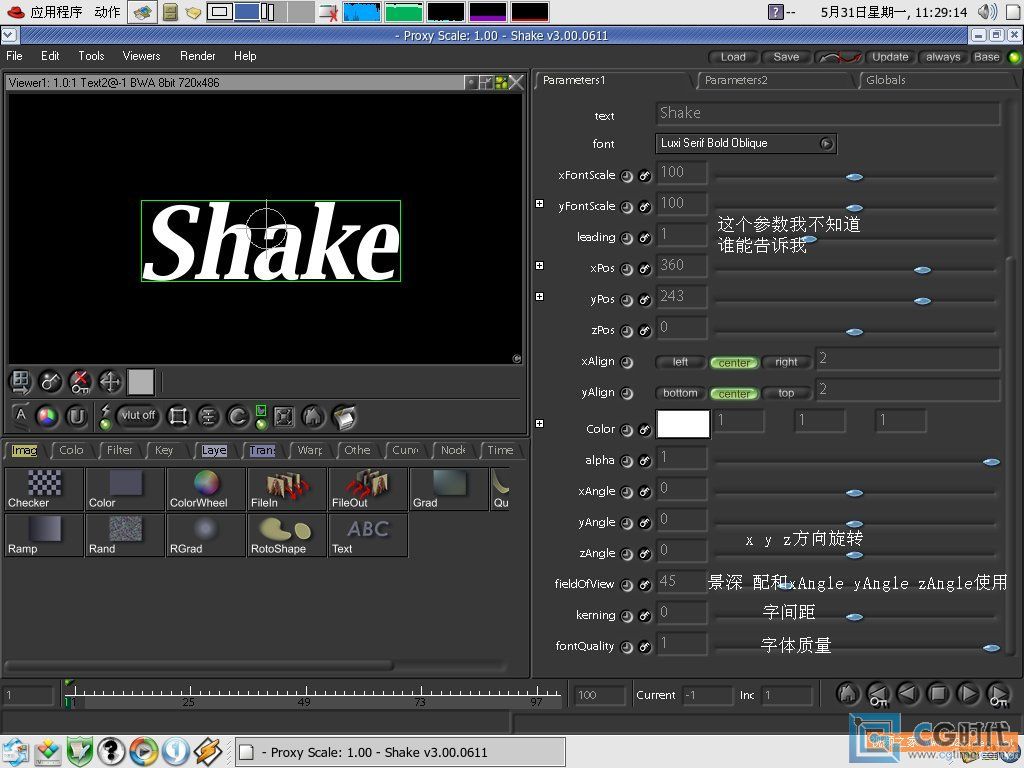1024x768 pixels.
Task: Set xAlign to left
Action: point(680,362)
